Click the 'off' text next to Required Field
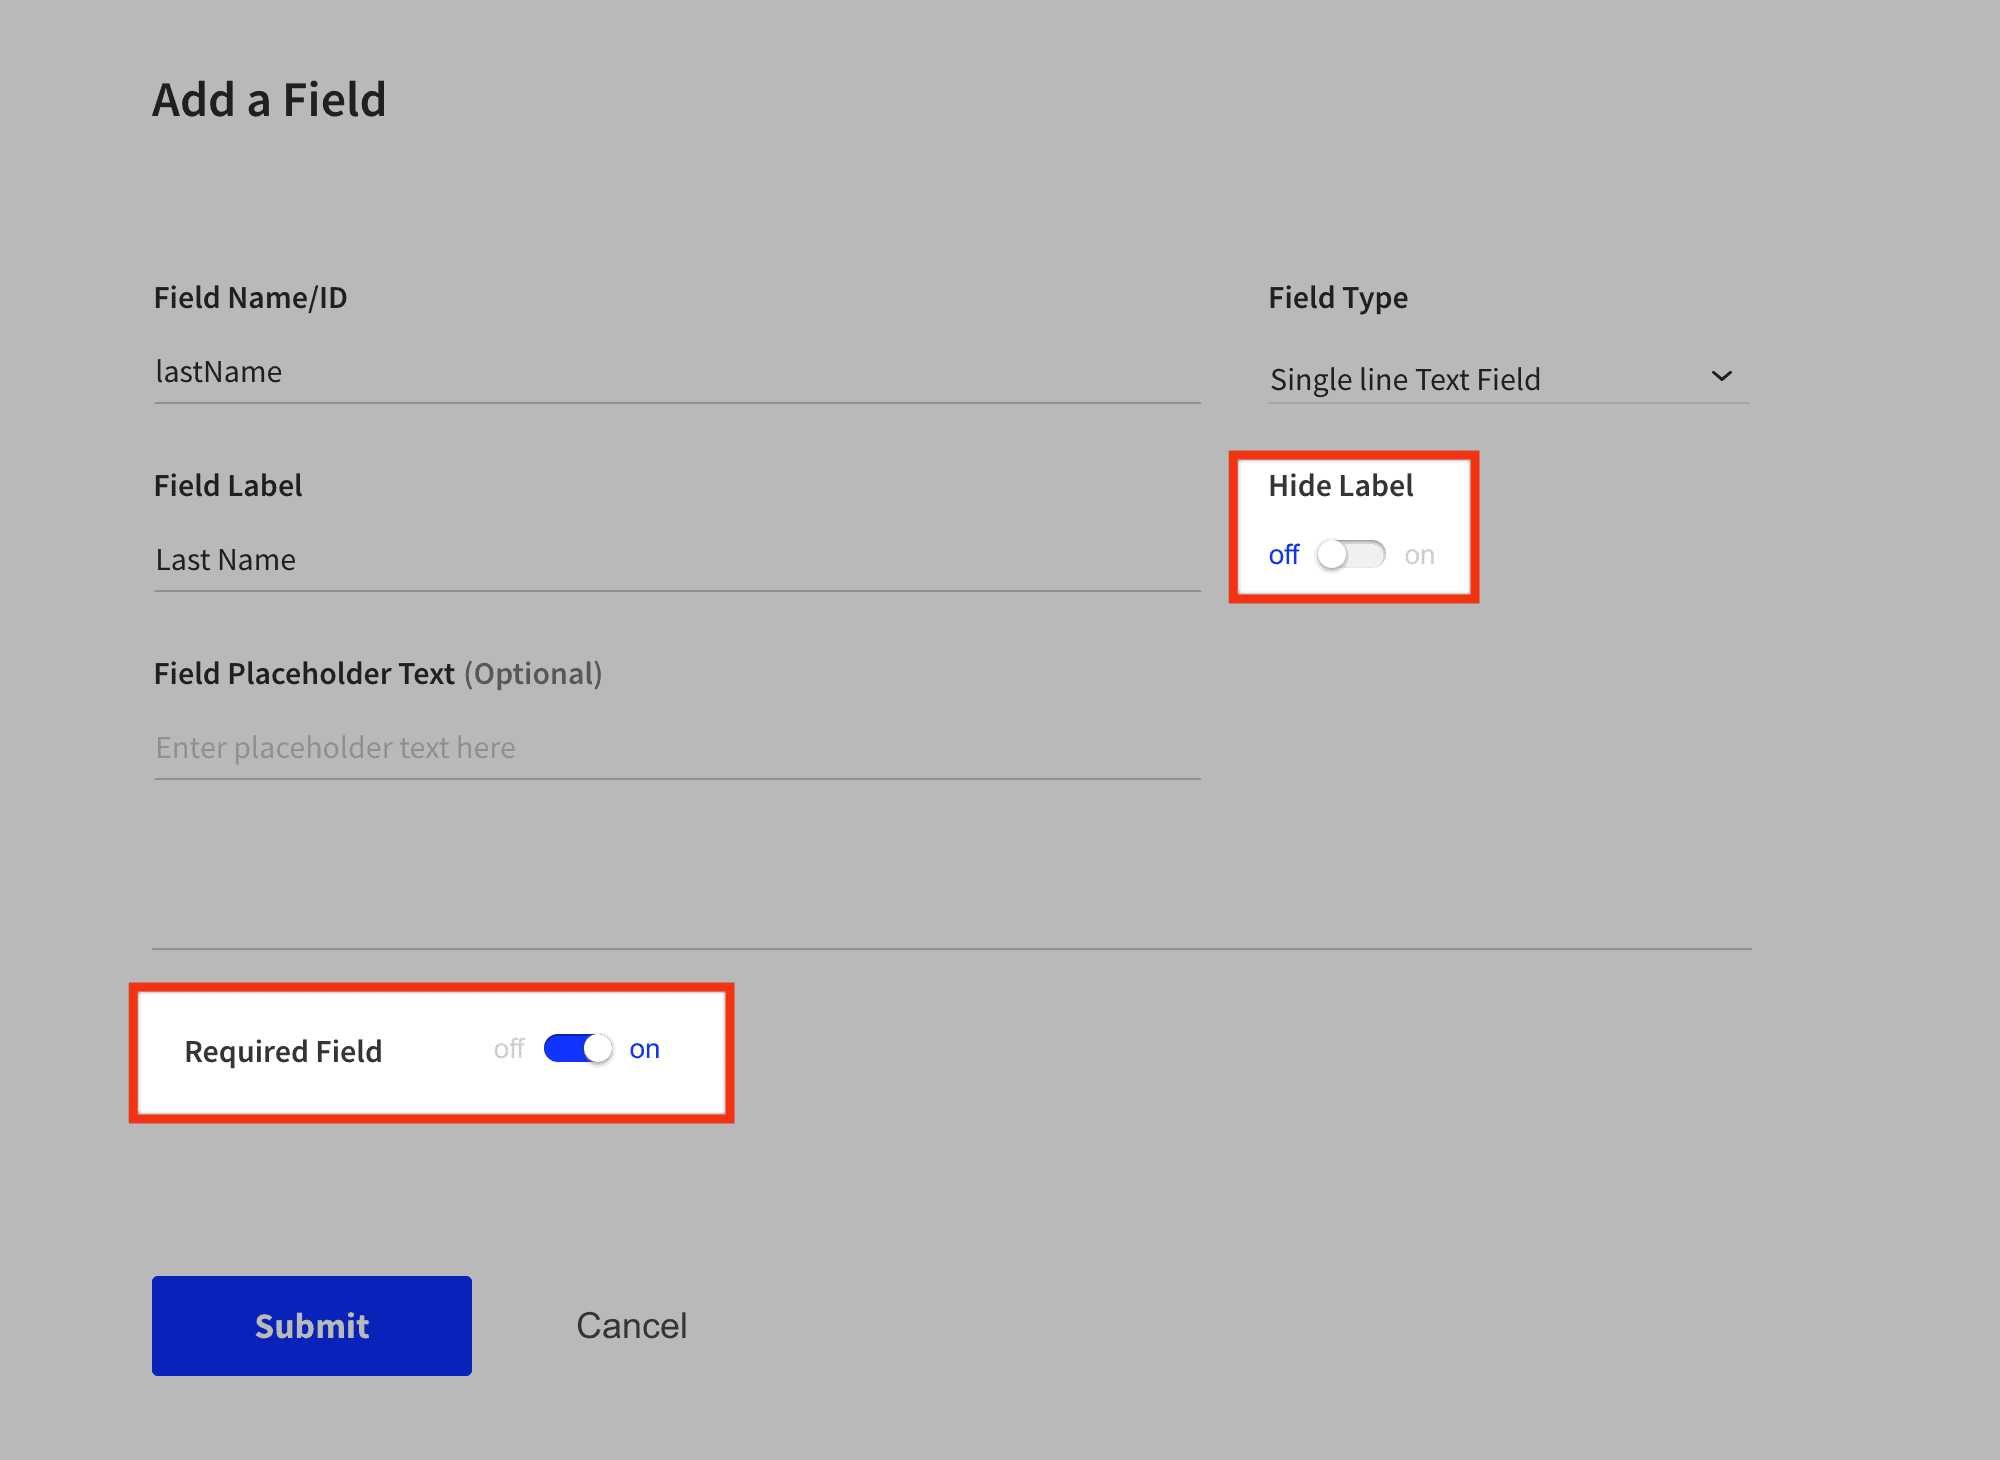Viewport: 2000px width, 1460px height. tap(509, 1049)
